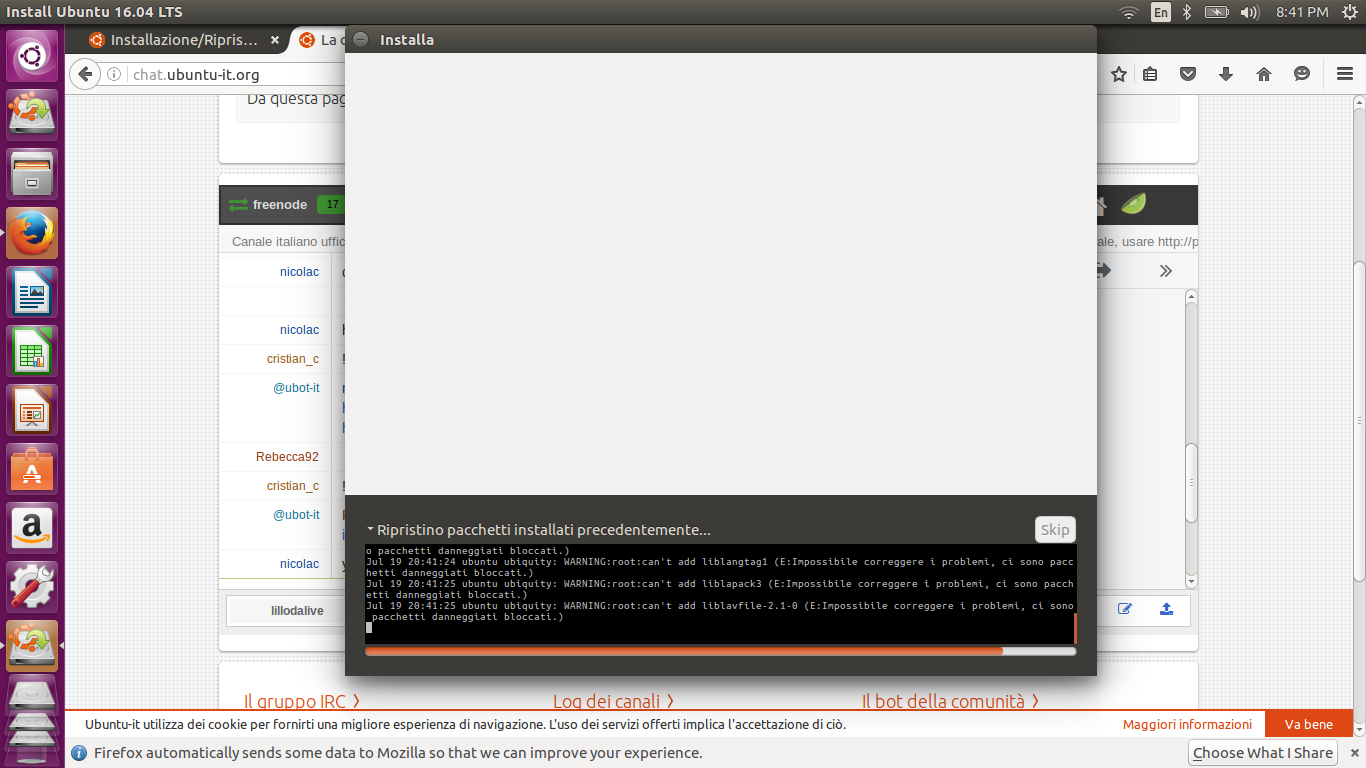Viewport: 1366px width, 768px height.
Task: Click 'Canale italiano uffic' channel topic text
Action: click(288, 242)
